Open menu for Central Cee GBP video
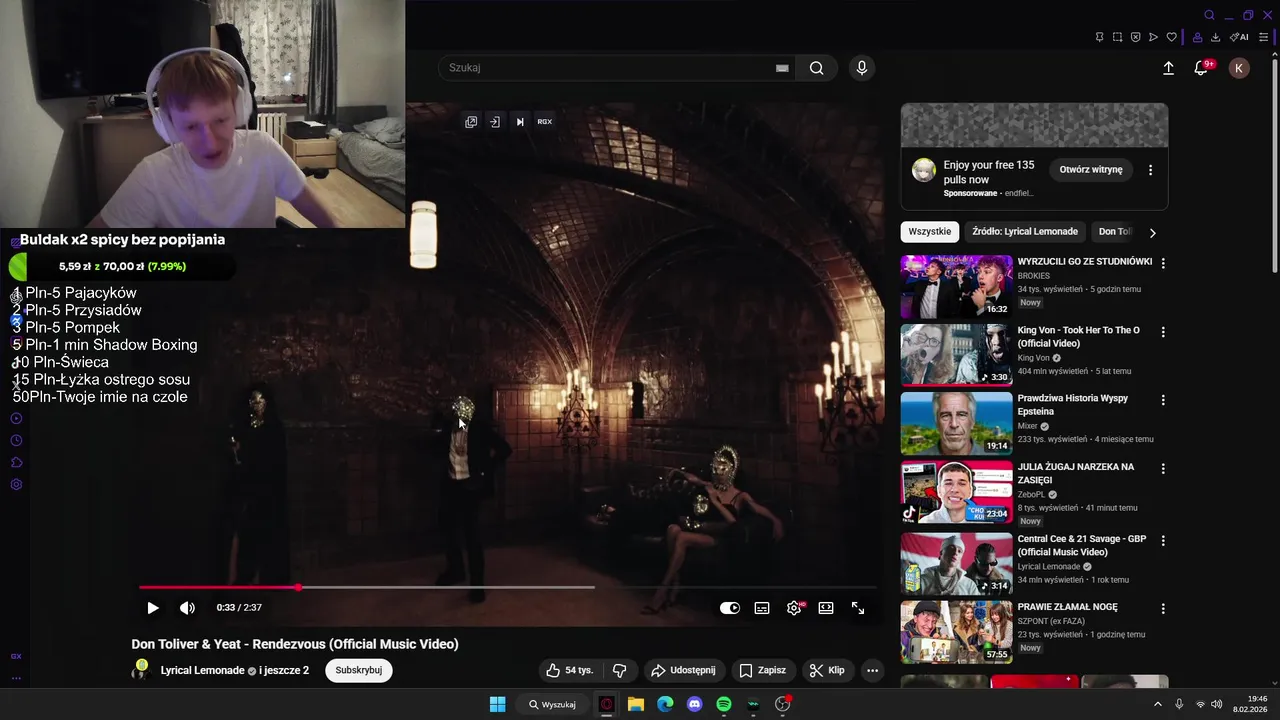1280x720 pixels. 1162,540
